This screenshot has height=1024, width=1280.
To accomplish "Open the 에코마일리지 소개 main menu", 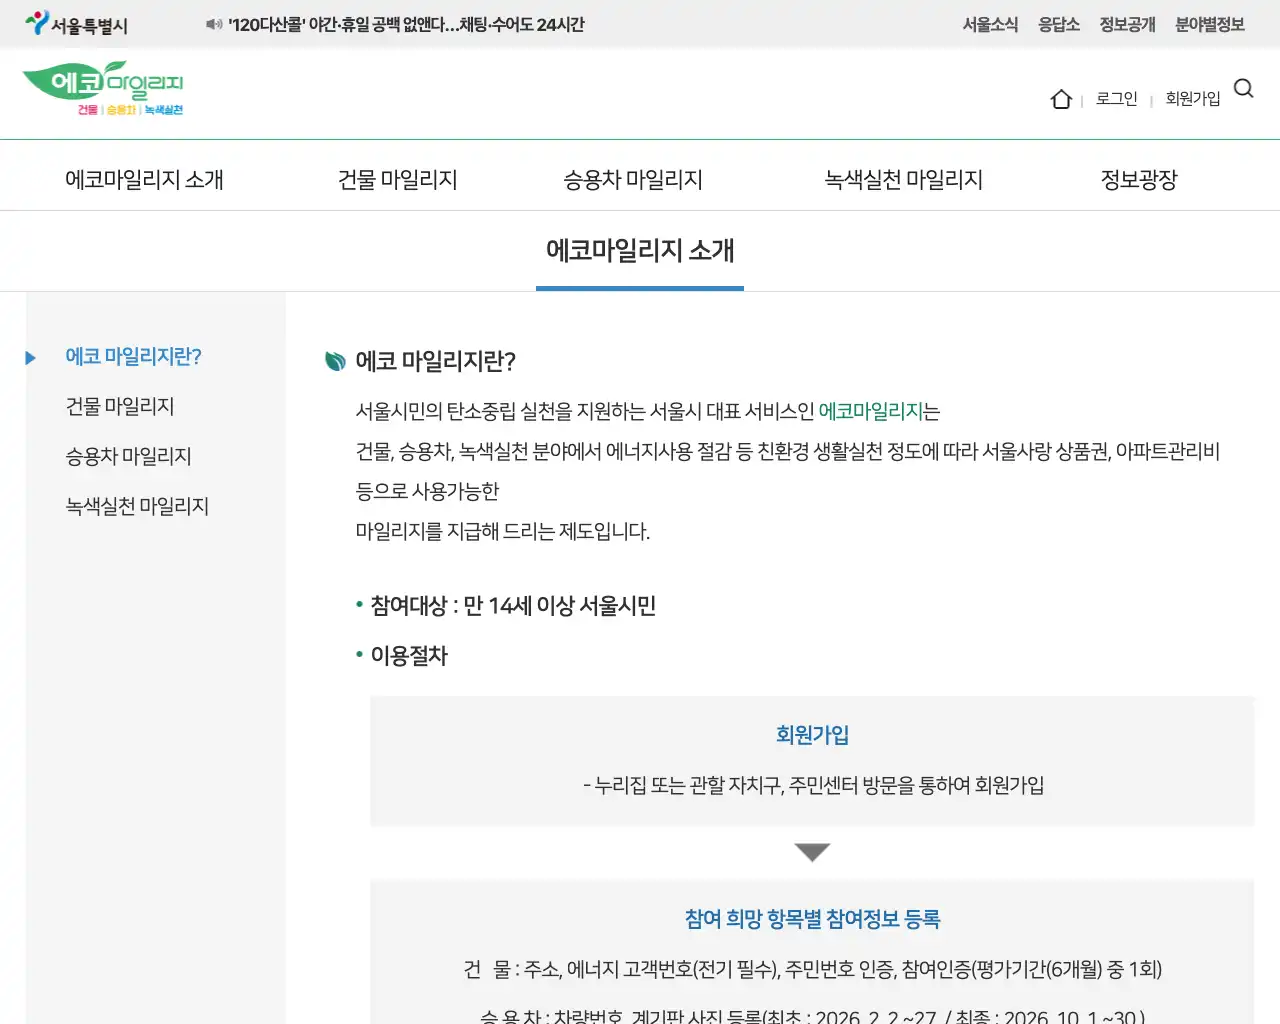I will click(144, 179).
